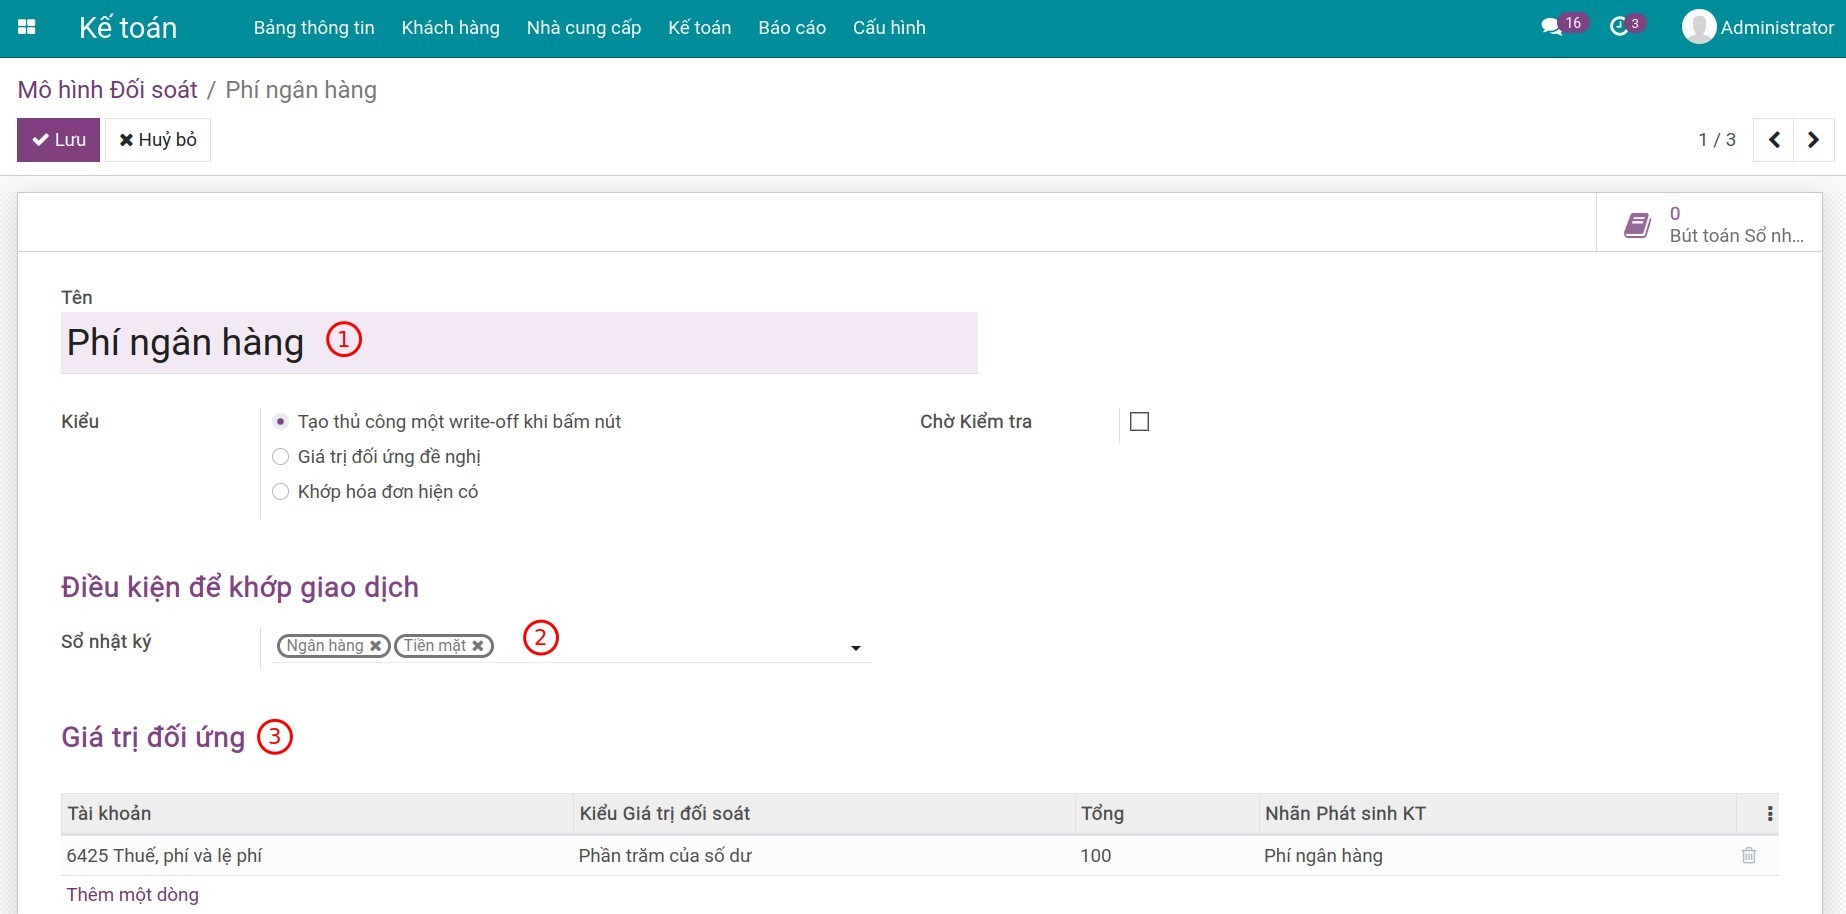The image size is (1846, 914).
Task: Go to previous record arrow
Action: [x=1774, y=140]
